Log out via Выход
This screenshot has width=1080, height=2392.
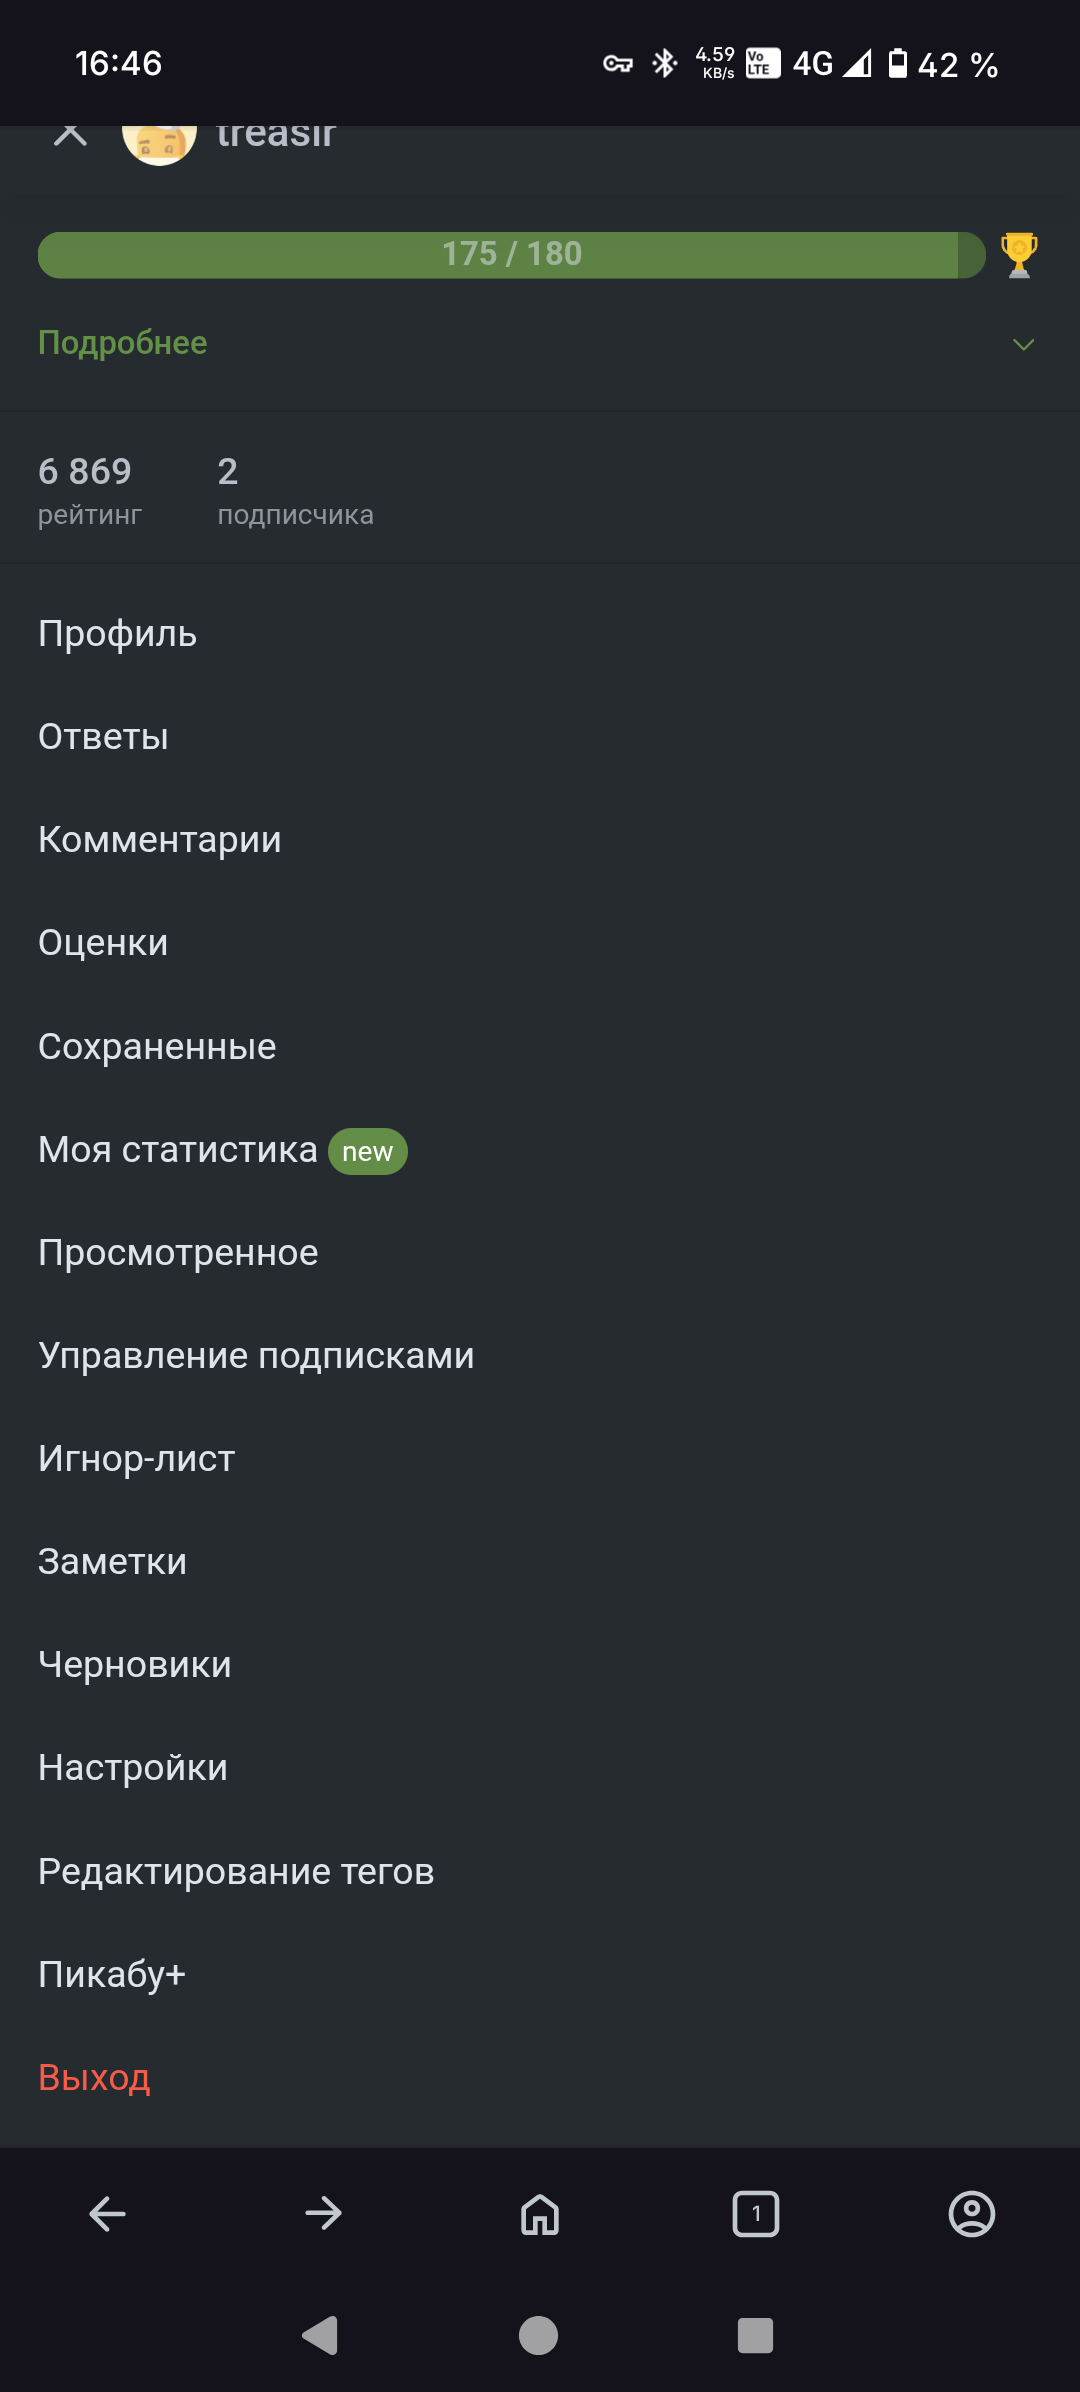point(94,2078)
